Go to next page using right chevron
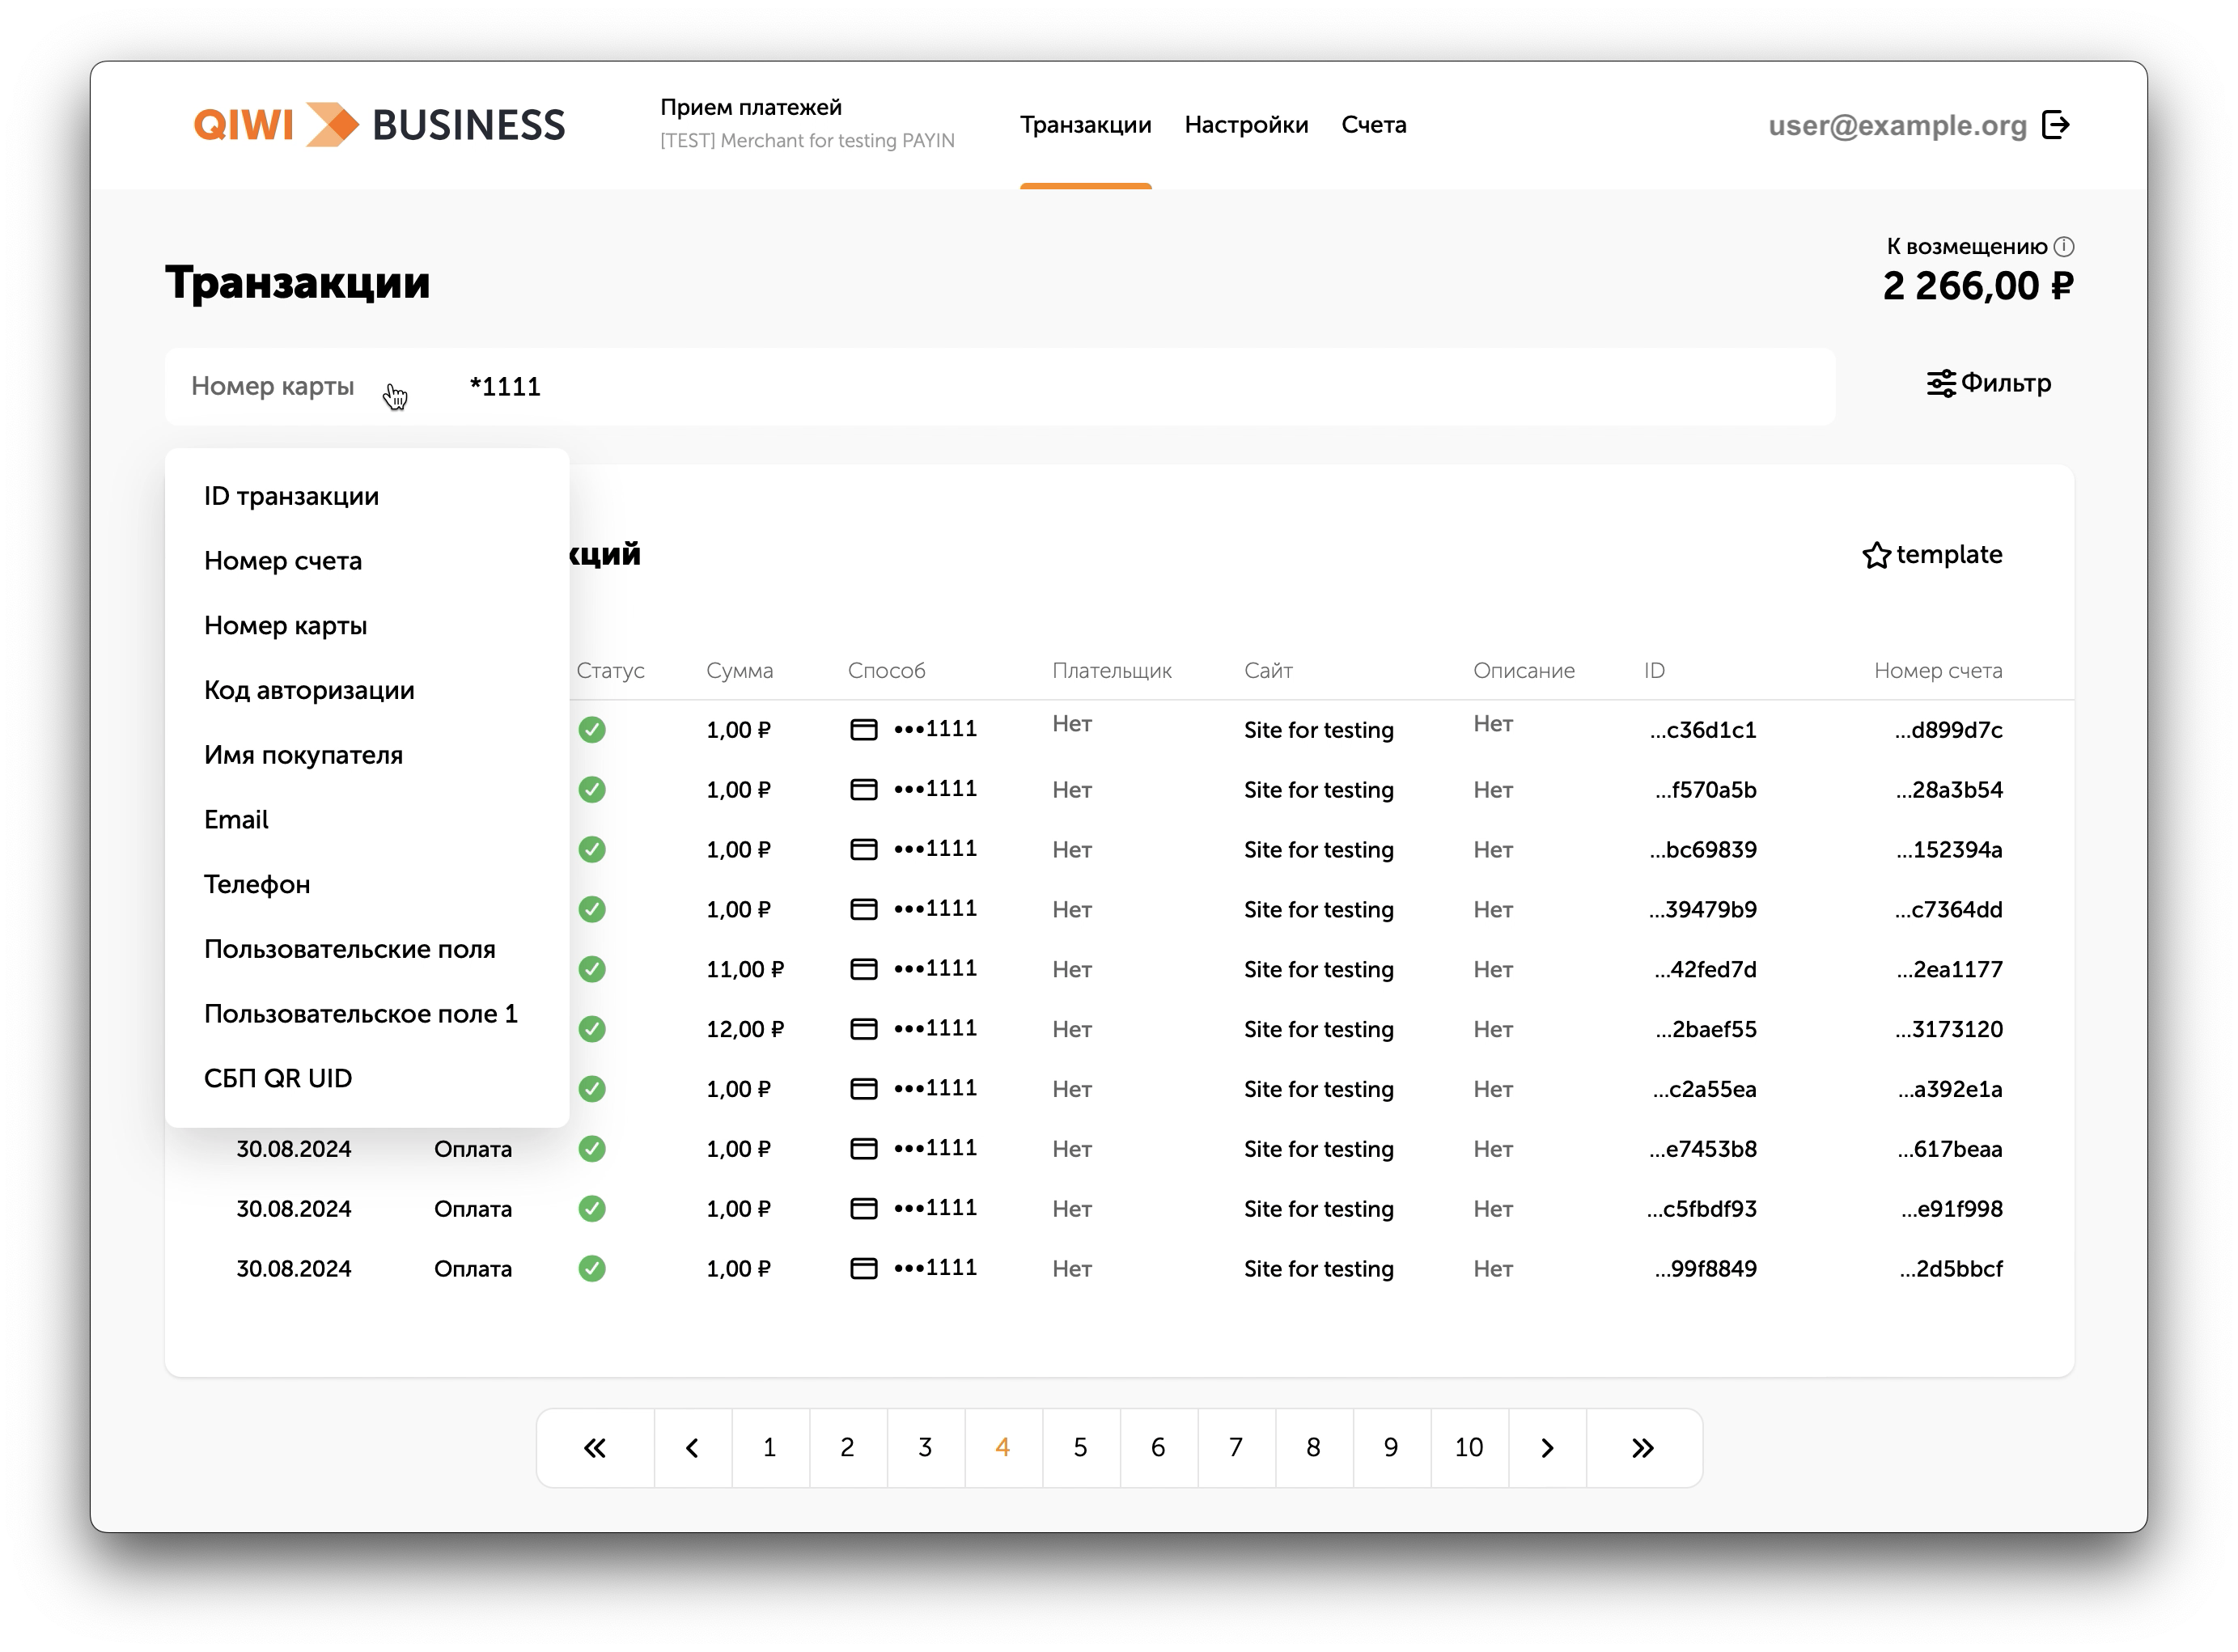The height and width of the screenshot is (1652, 2238). pyautogui.click(x=1547, y=1448)
